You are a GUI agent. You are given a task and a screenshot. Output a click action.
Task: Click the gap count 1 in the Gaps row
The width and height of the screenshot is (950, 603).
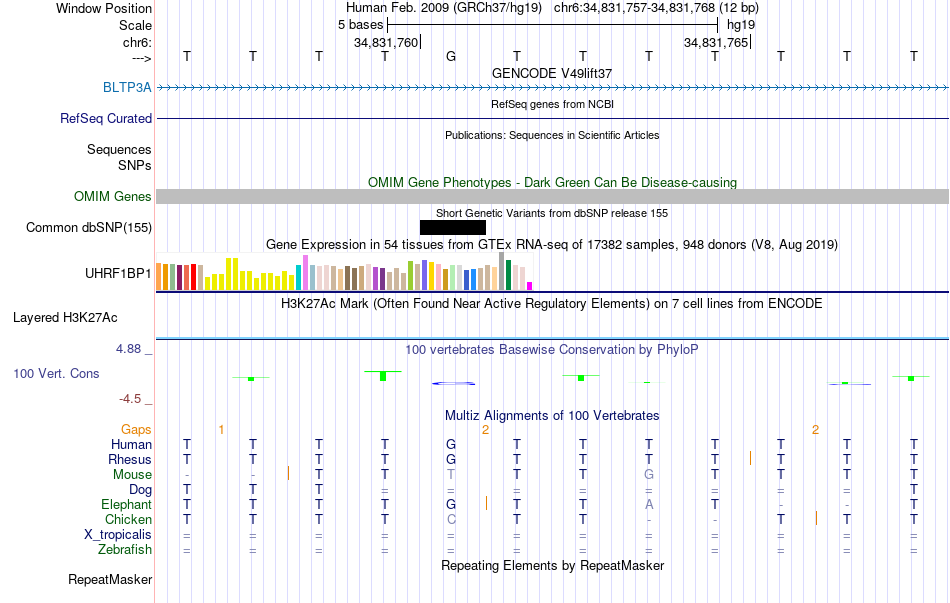pos(221,430)
